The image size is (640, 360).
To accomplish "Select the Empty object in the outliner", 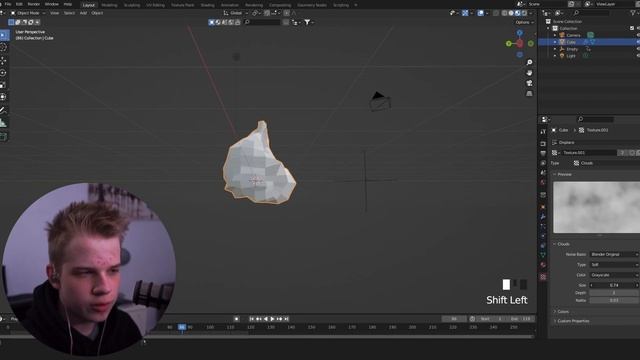I will 572,49.
